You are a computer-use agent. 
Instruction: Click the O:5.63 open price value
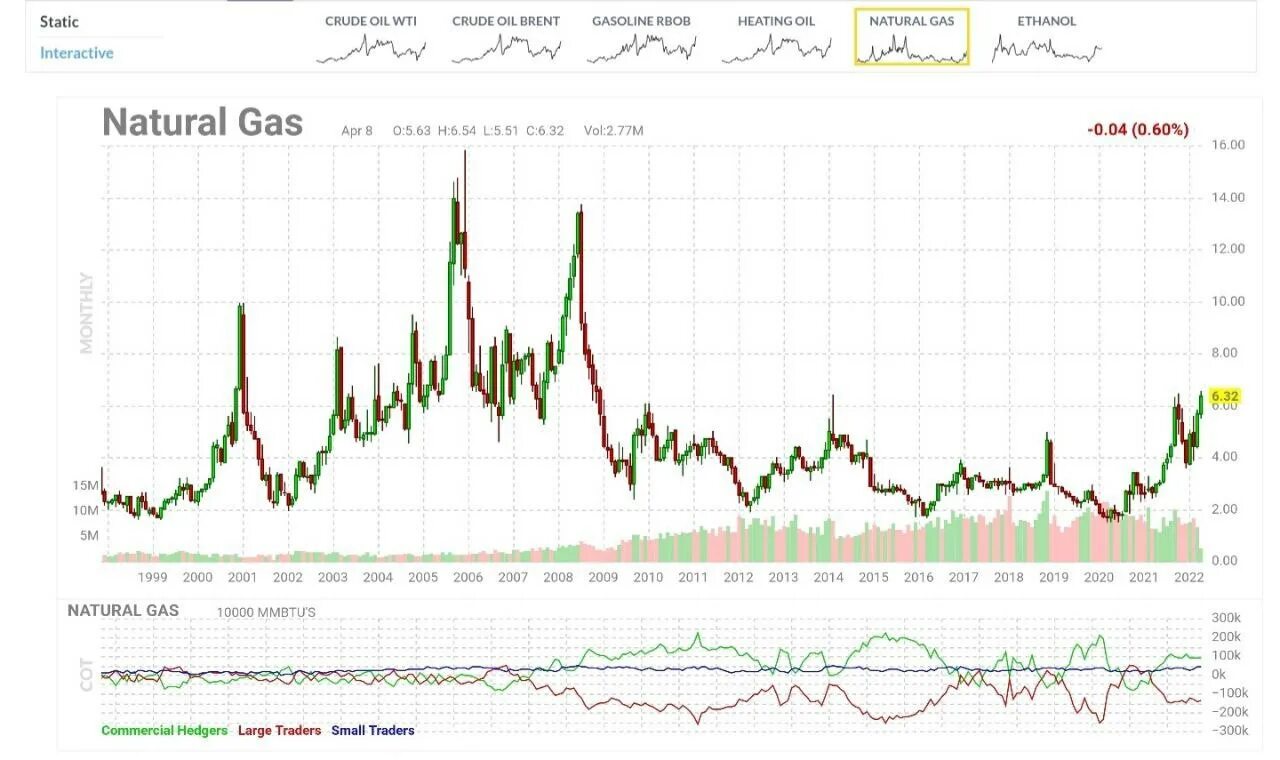pyautogui.click(x=411, y=131)
